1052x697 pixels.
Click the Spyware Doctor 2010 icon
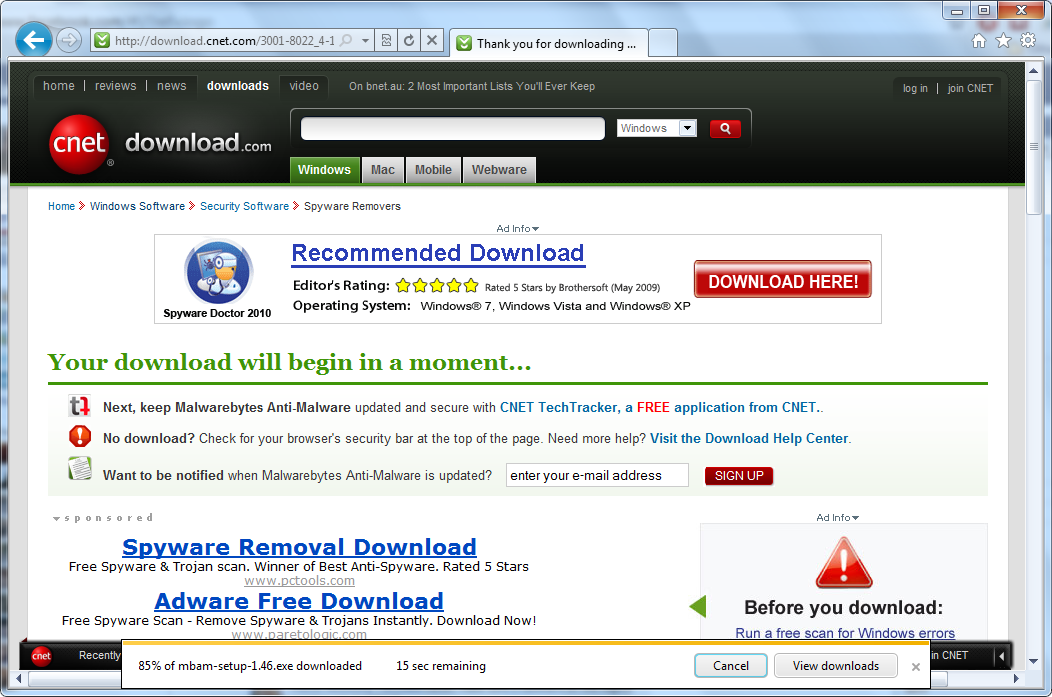click(x=218, y=272)
